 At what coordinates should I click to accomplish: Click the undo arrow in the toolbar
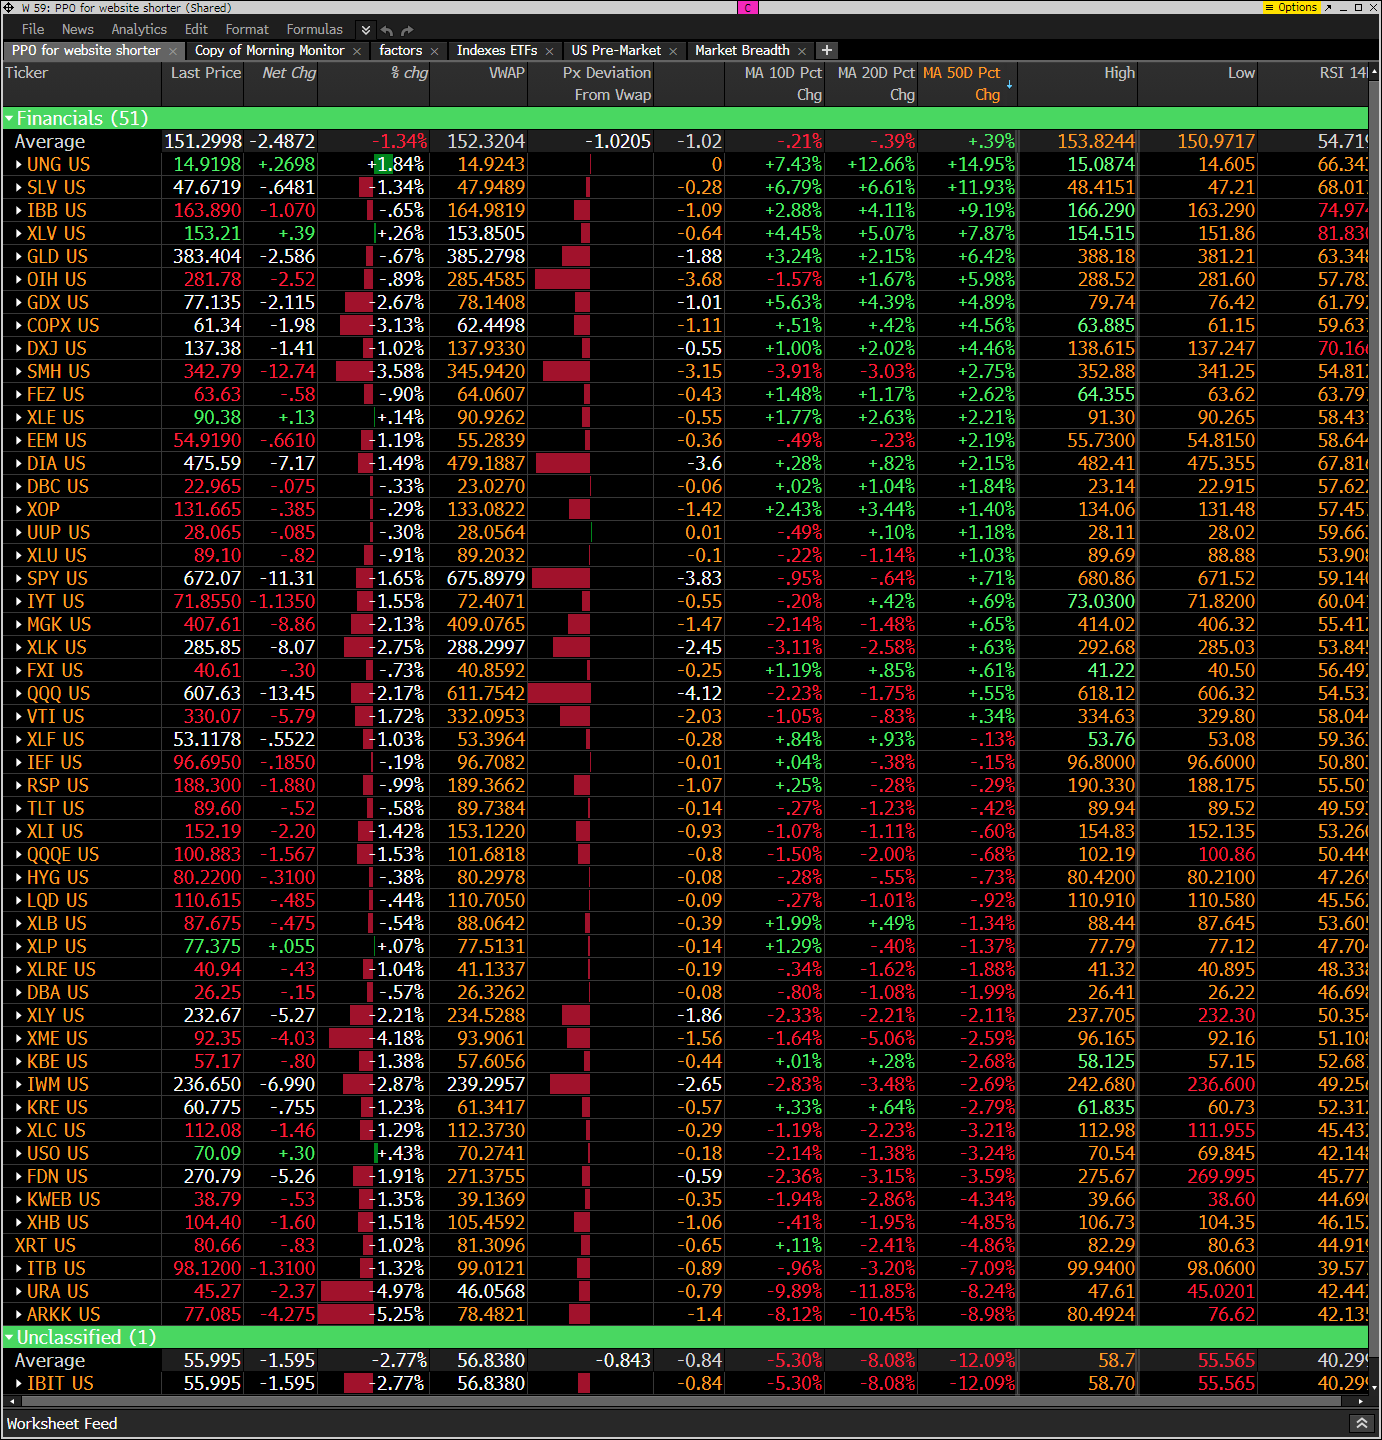(387, 30)
